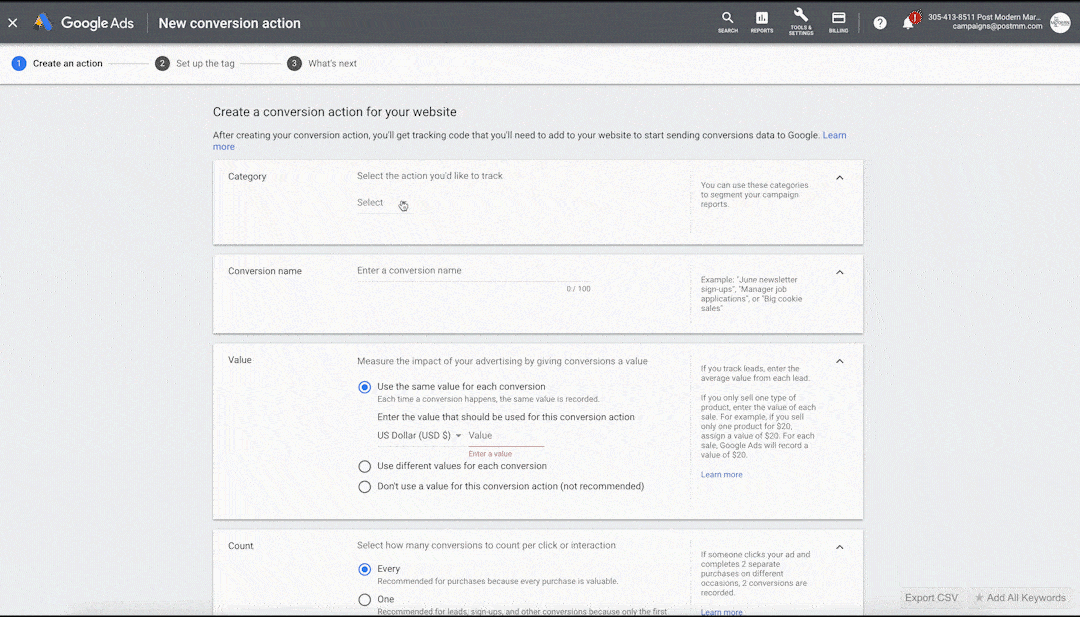This screenshot has width=1080, height=617.
Task: Click the Google Ads logo
Action: [x=84, y=23]
